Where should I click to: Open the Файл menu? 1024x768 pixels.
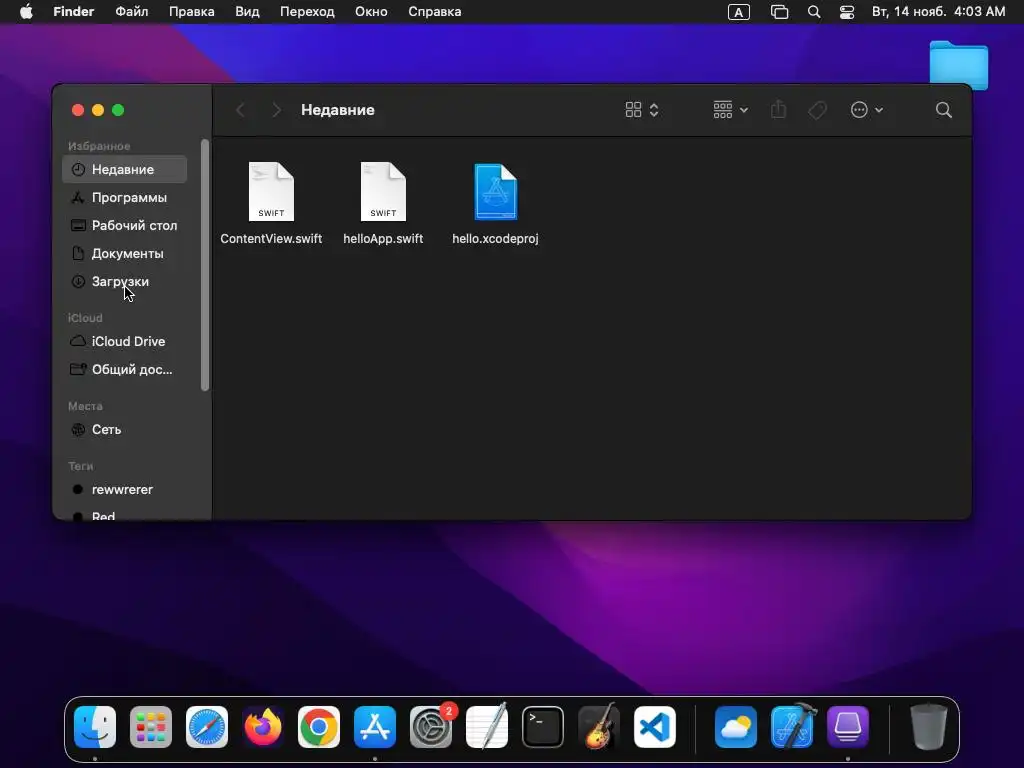[x=131, y=12]
